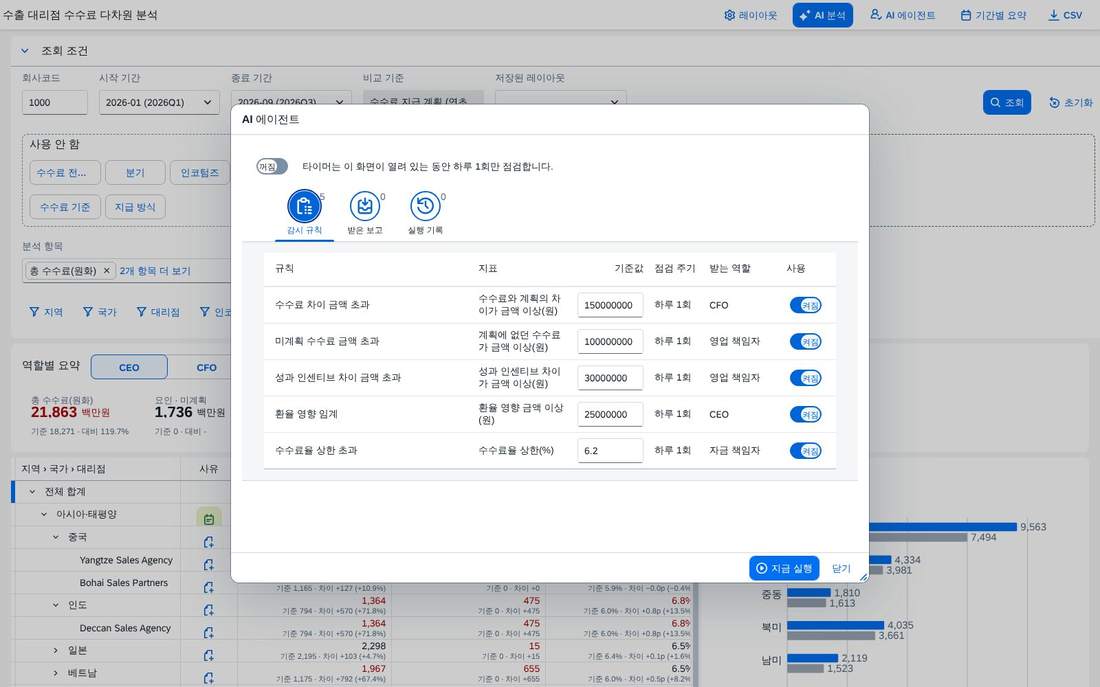Collapse the 전체 합계 tree row
Screen dimensions: 1100x687
(32, 491)
